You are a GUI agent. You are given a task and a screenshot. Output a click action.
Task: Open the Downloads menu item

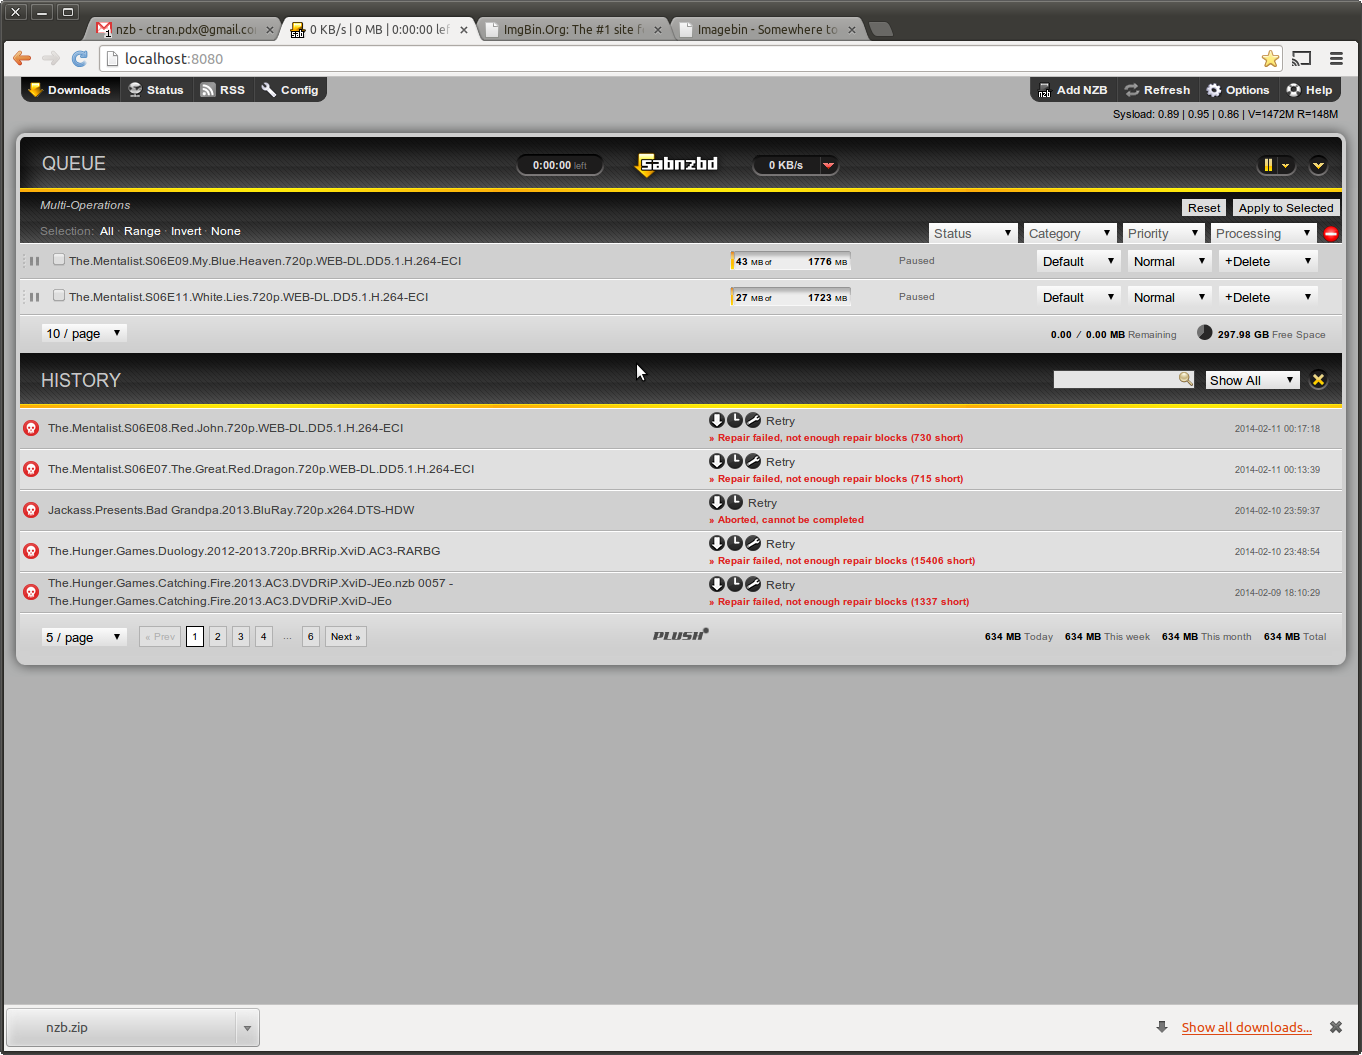[69, 90]
